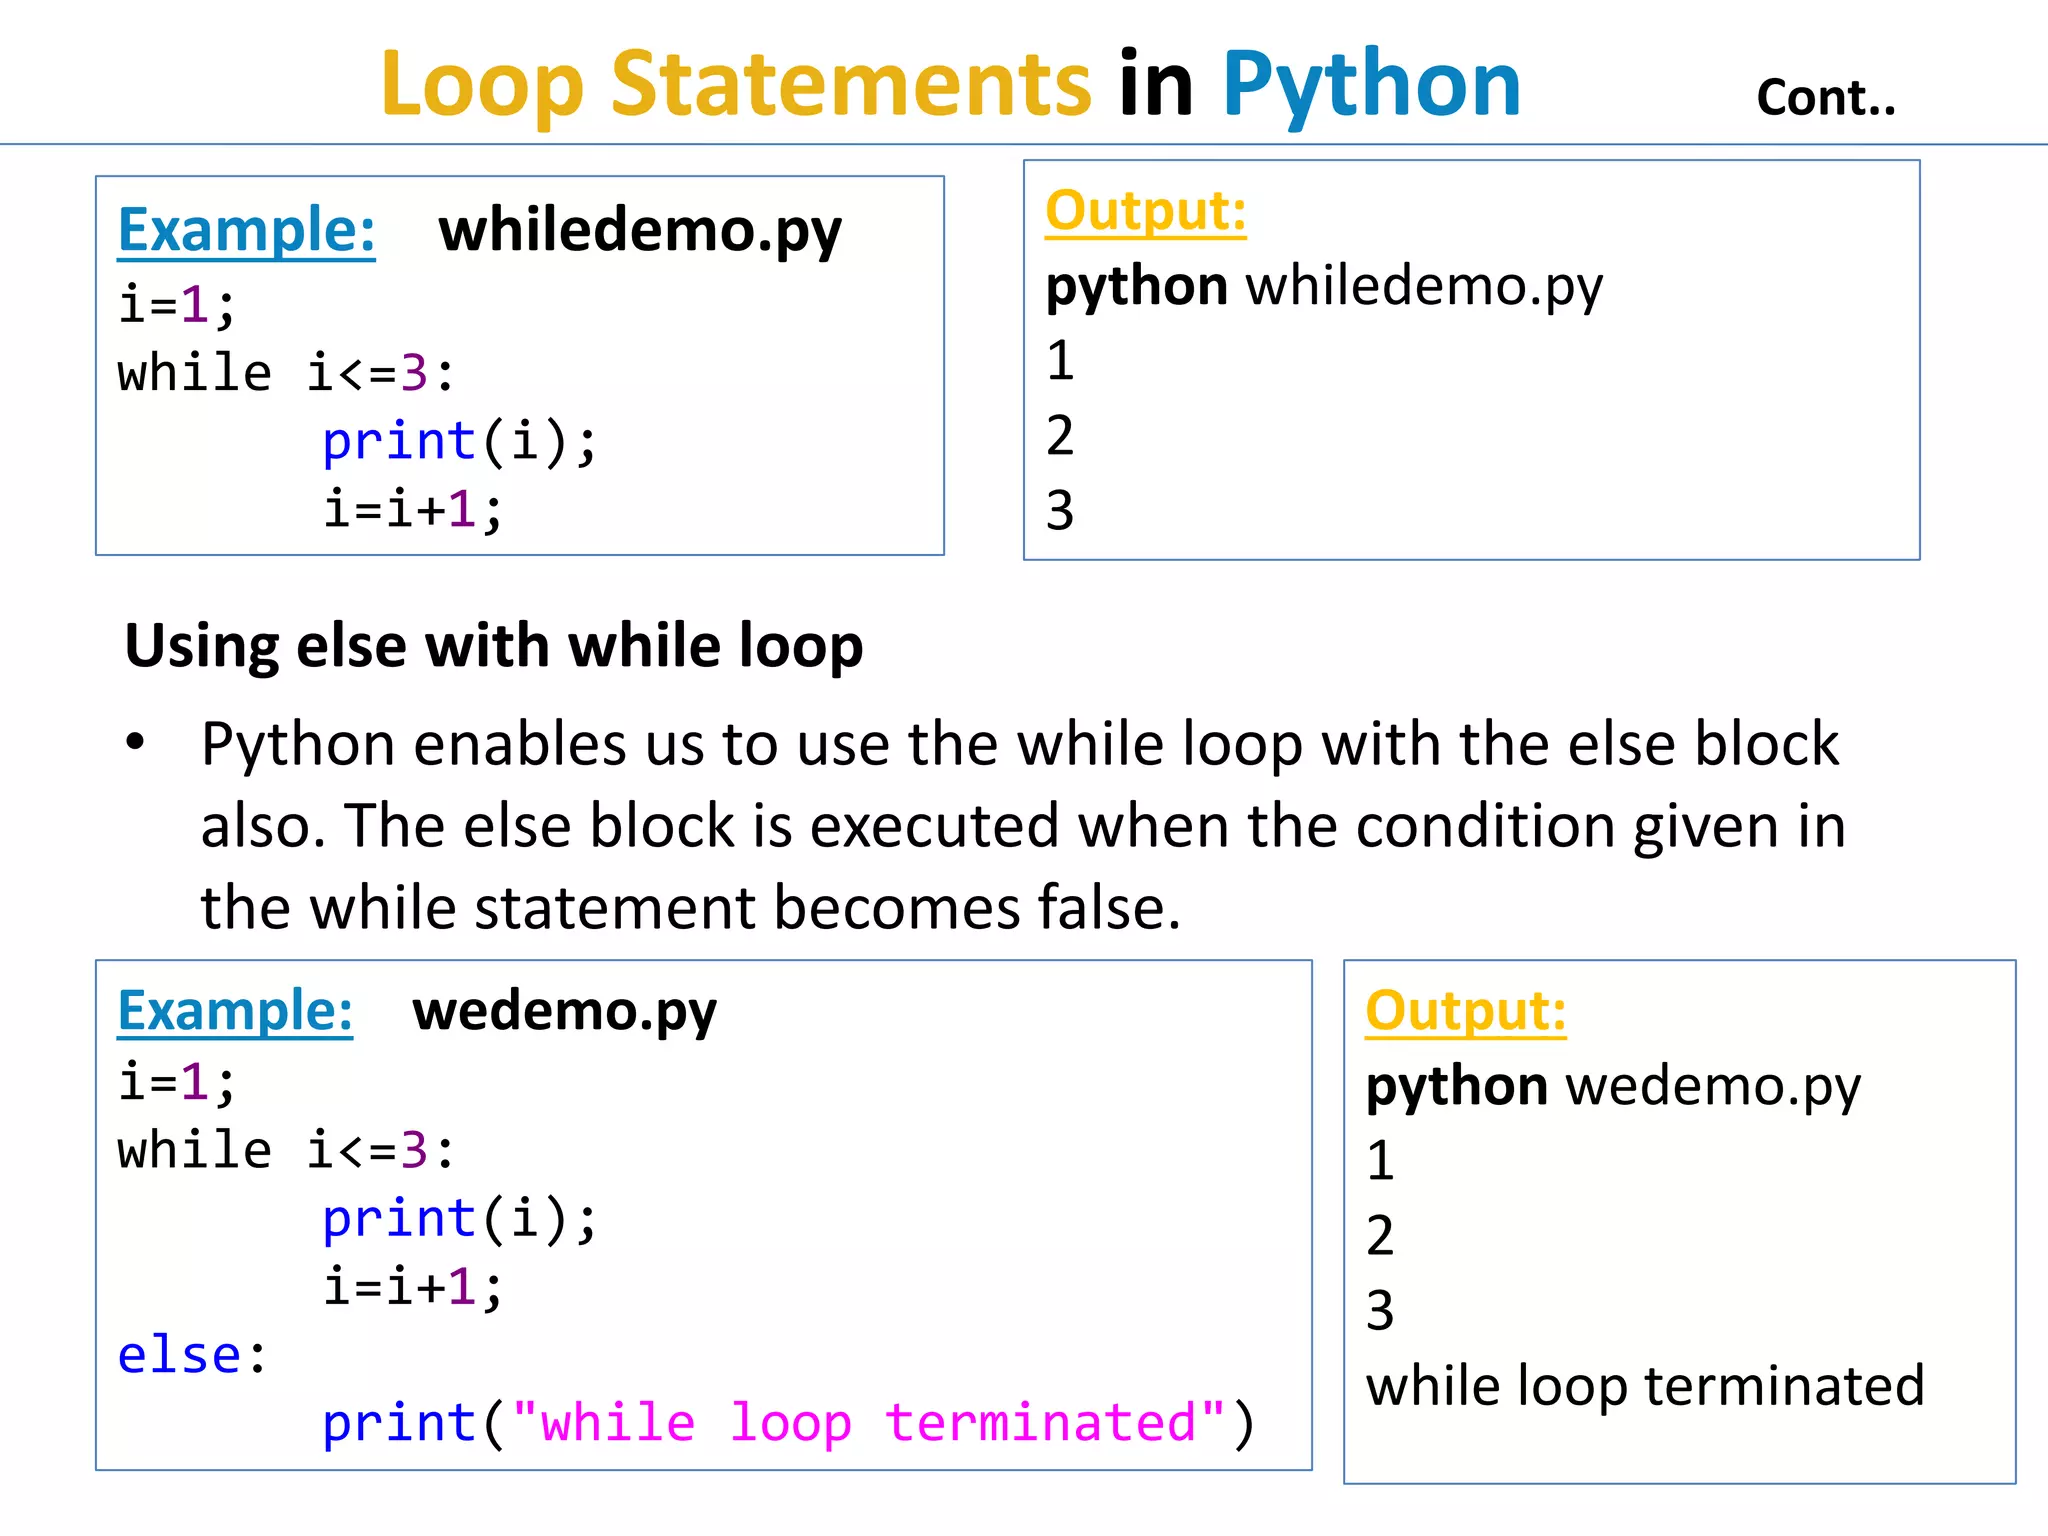
Task: Click the 'Cont..' label at top right
Action: 1825,98
